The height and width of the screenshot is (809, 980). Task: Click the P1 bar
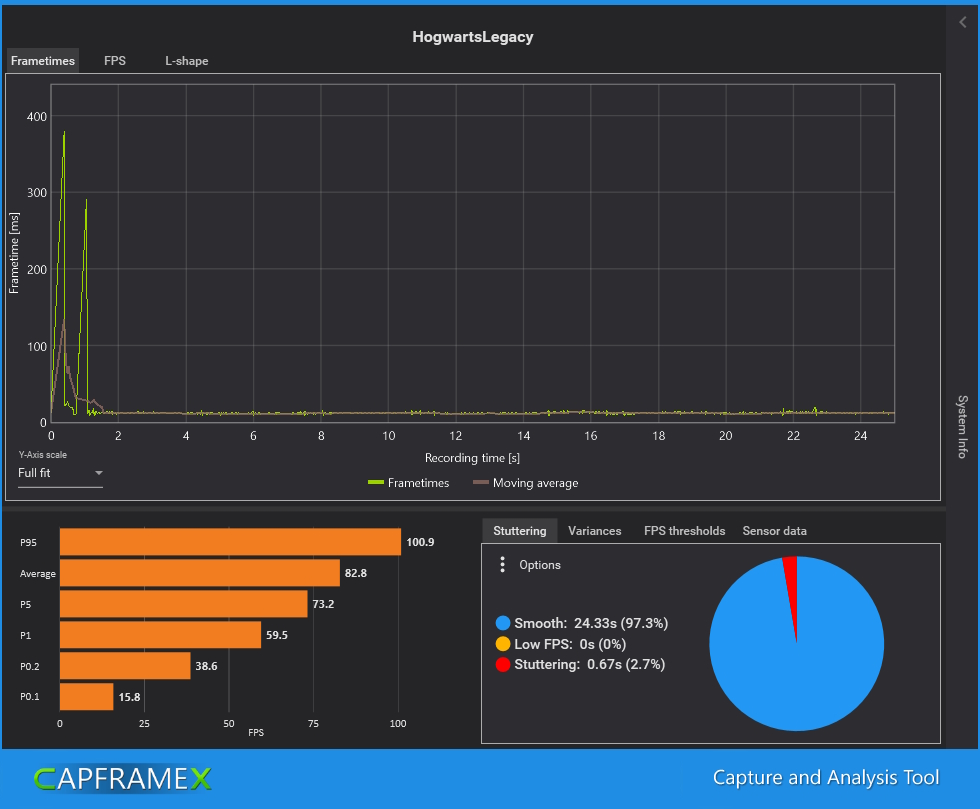[160, 635]
